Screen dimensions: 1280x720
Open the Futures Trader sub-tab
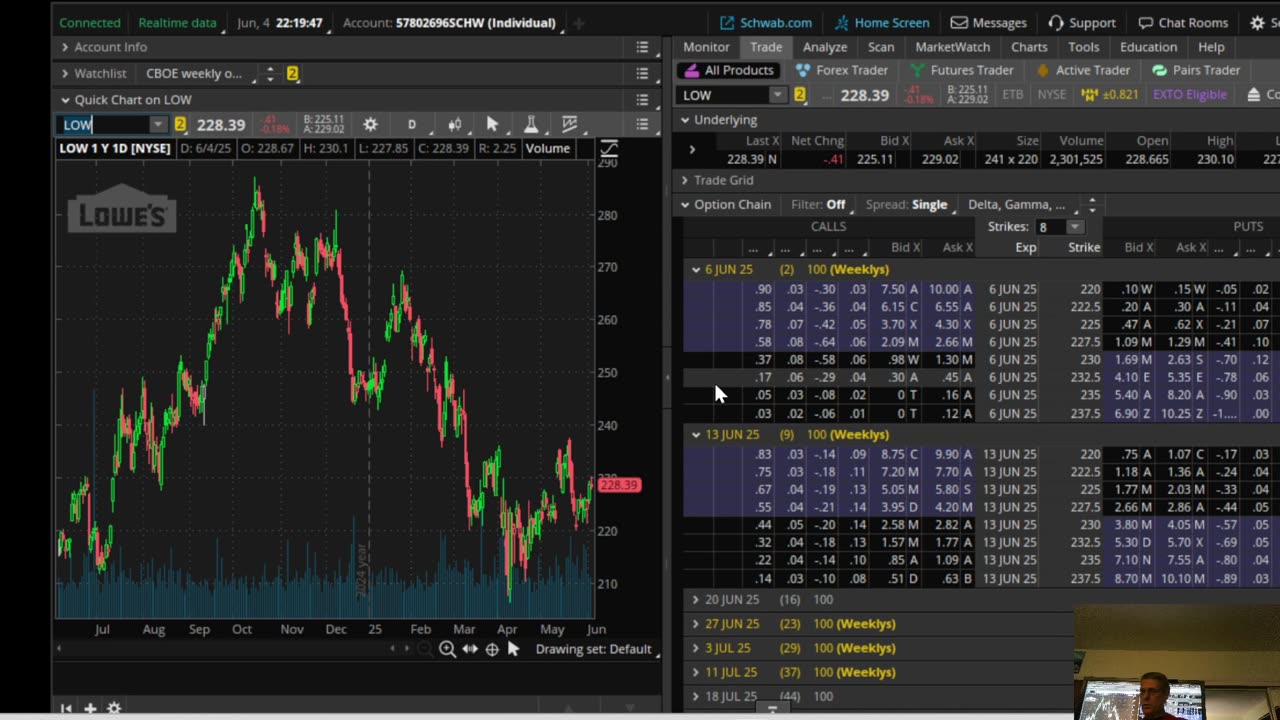(x=961, y=70)
